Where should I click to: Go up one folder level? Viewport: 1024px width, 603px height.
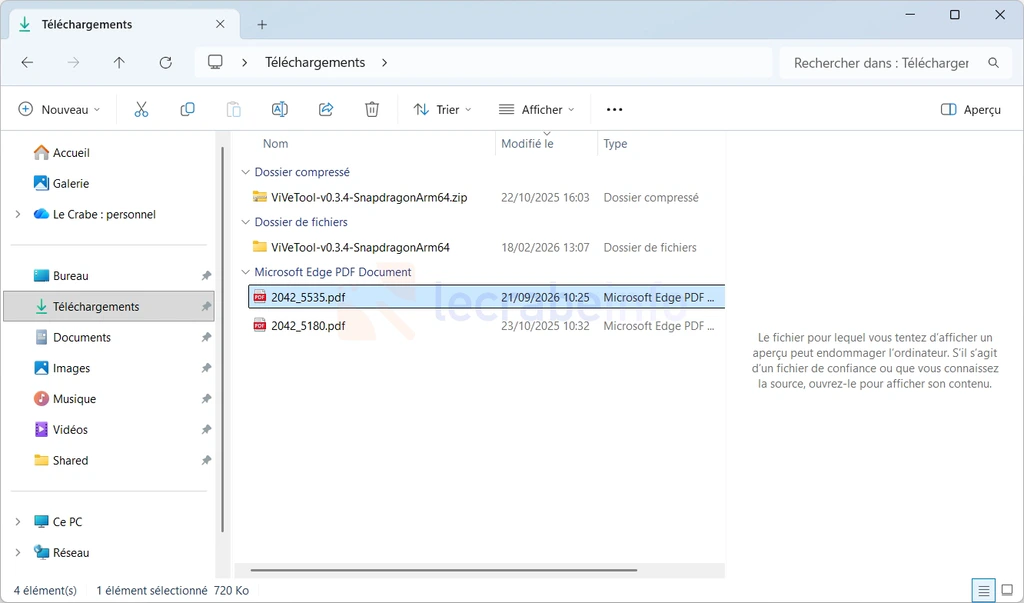(119, 63)
